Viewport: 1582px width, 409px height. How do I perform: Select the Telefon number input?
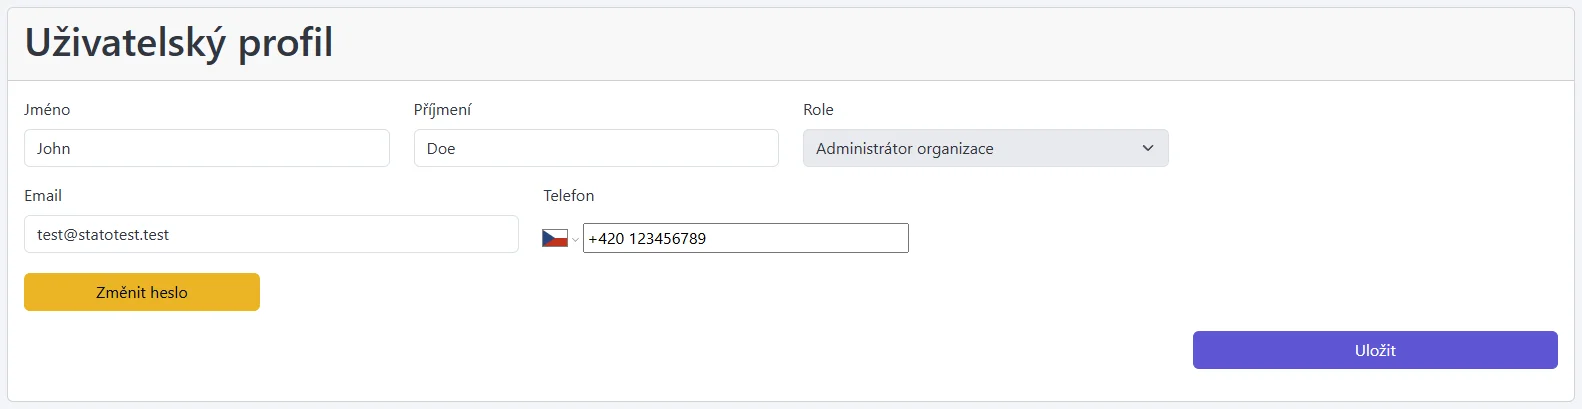[745, 238]
